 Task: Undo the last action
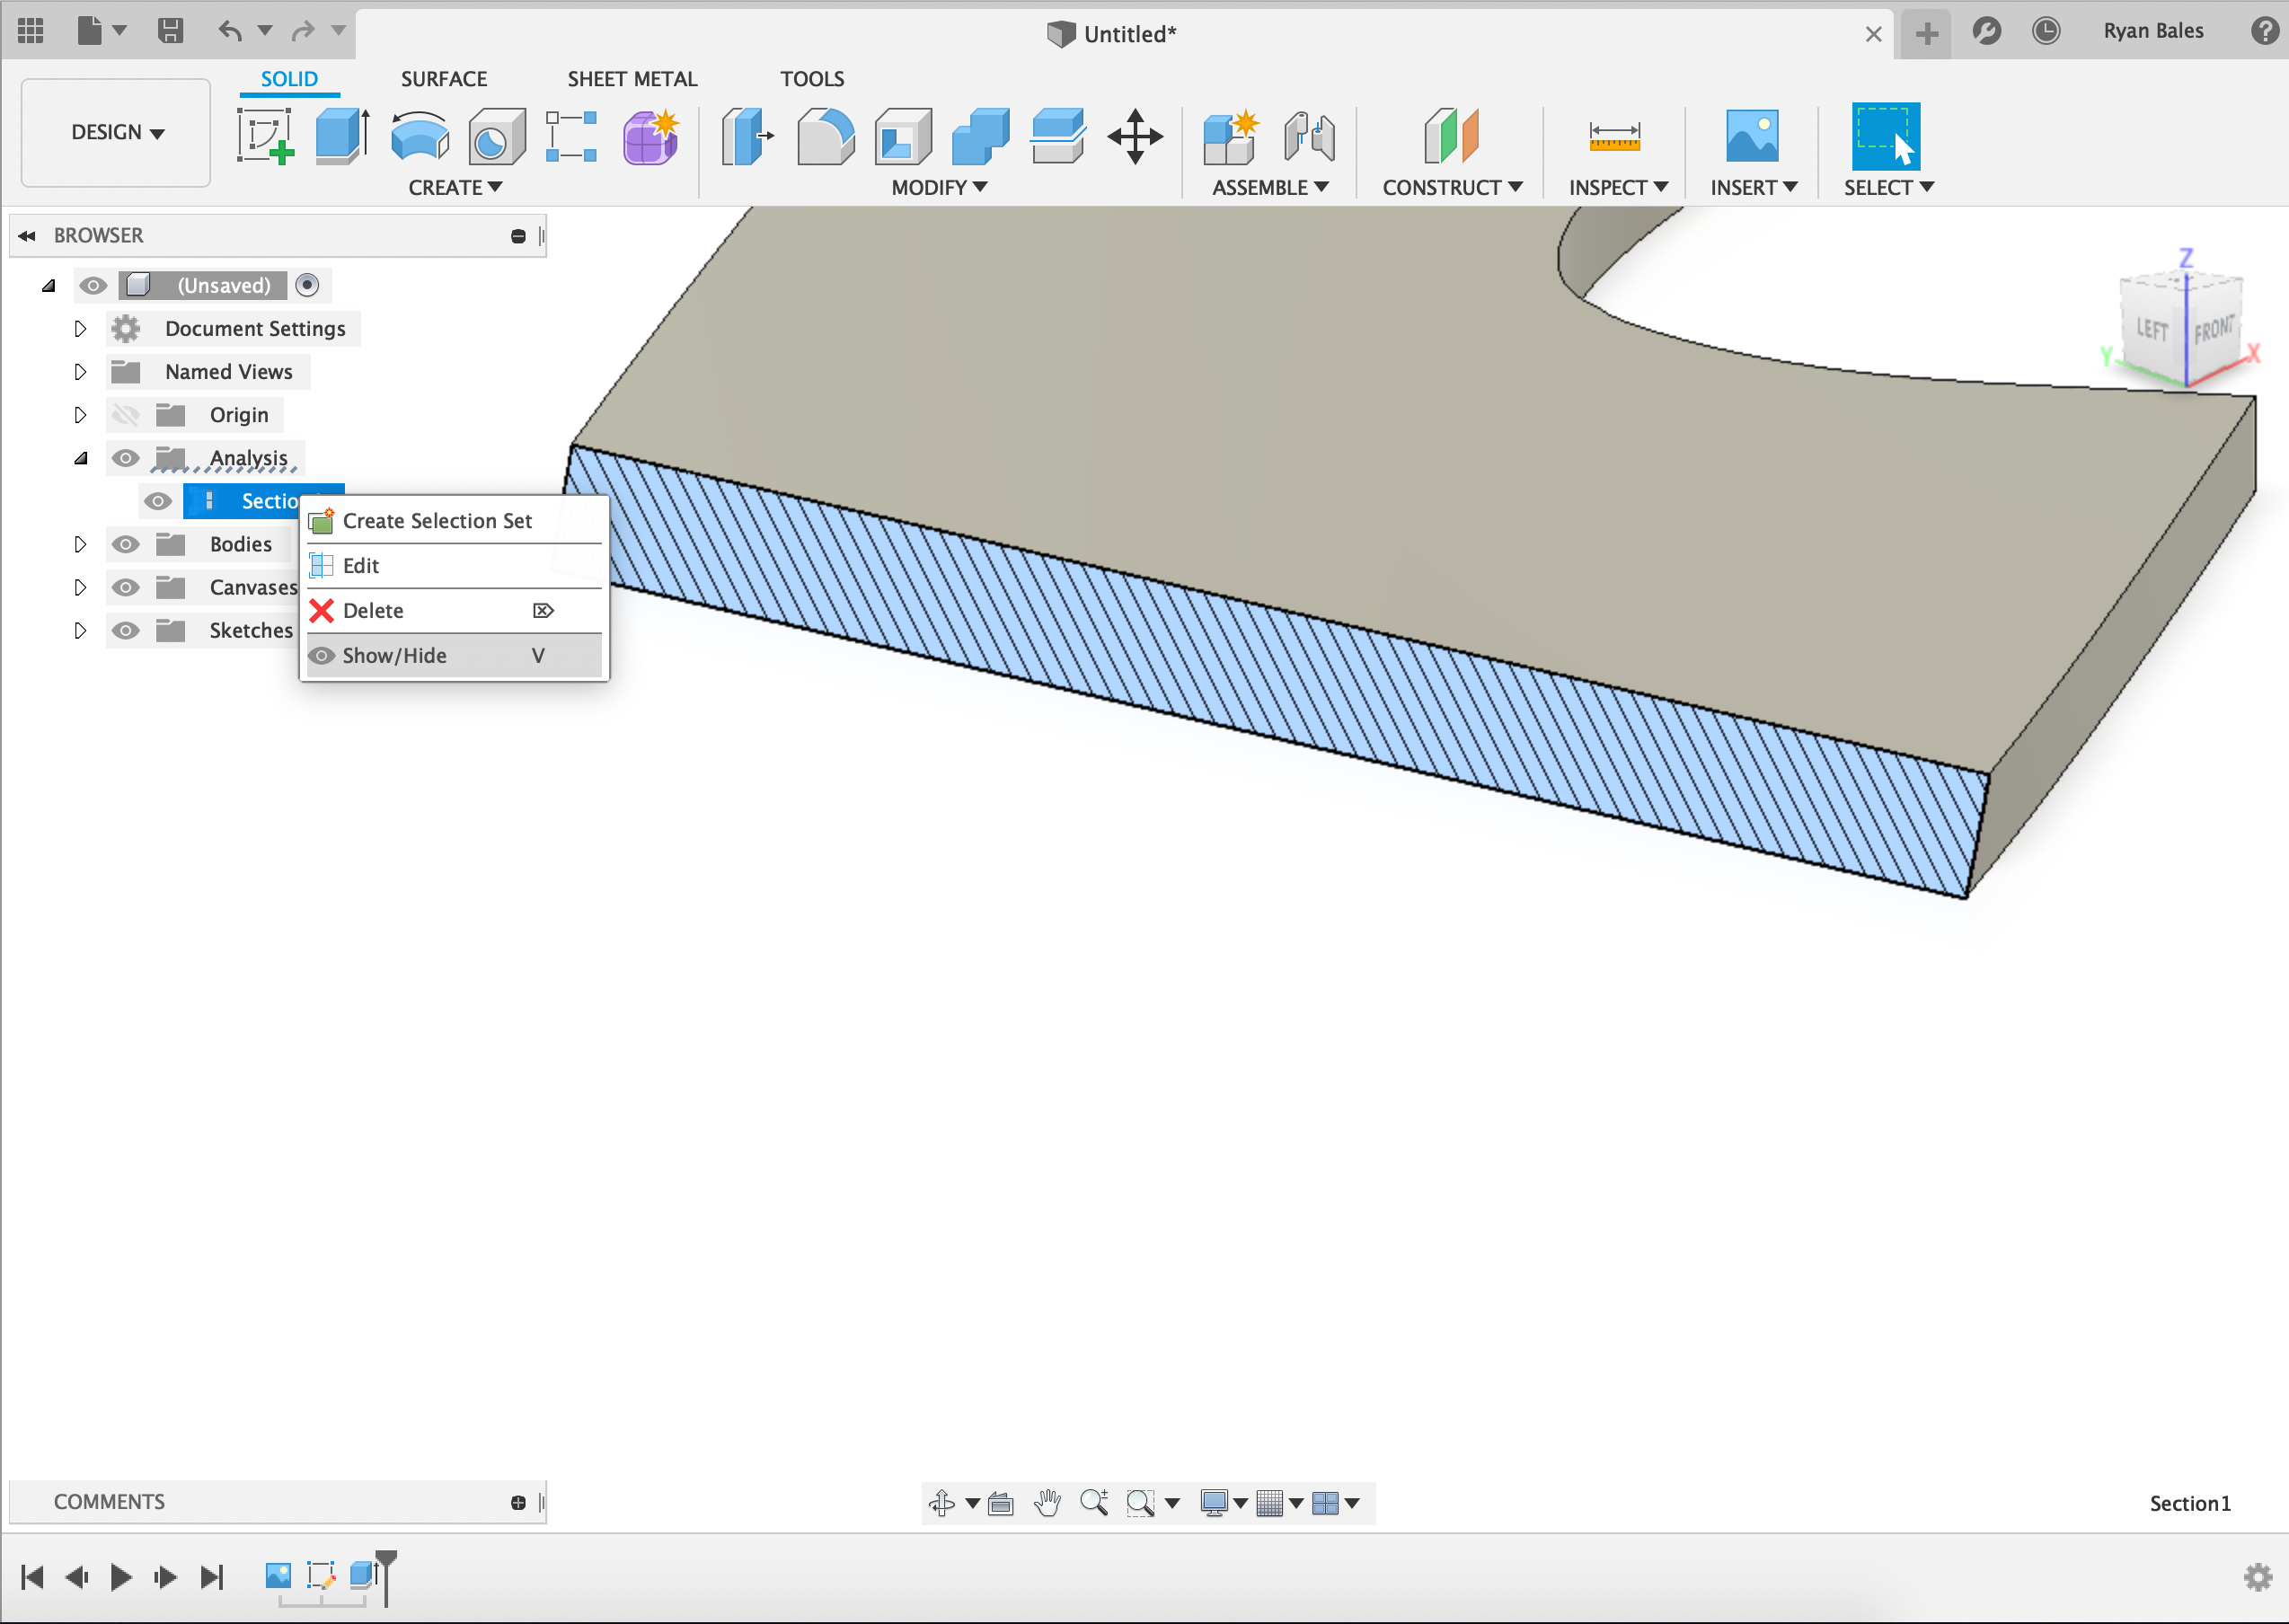pyautogui.click(x=231, y=31)
